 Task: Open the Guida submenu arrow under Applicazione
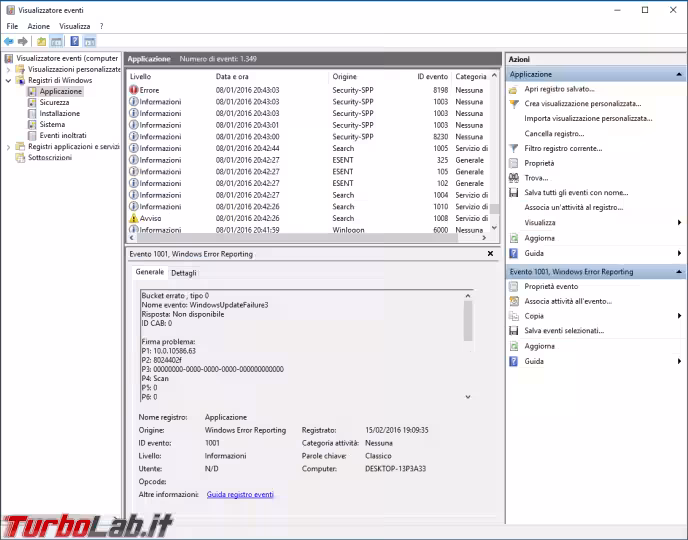tap(679, 253)
